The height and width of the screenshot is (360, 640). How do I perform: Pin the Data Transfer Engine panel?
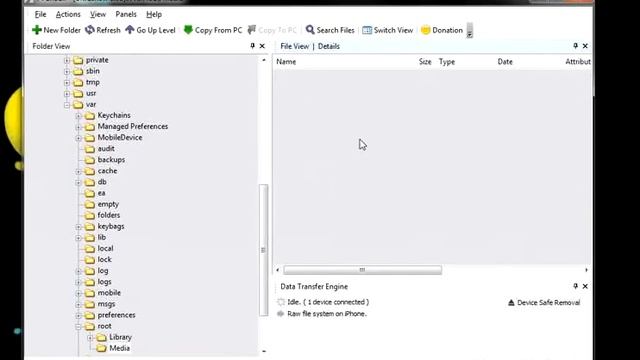(576, 286)
